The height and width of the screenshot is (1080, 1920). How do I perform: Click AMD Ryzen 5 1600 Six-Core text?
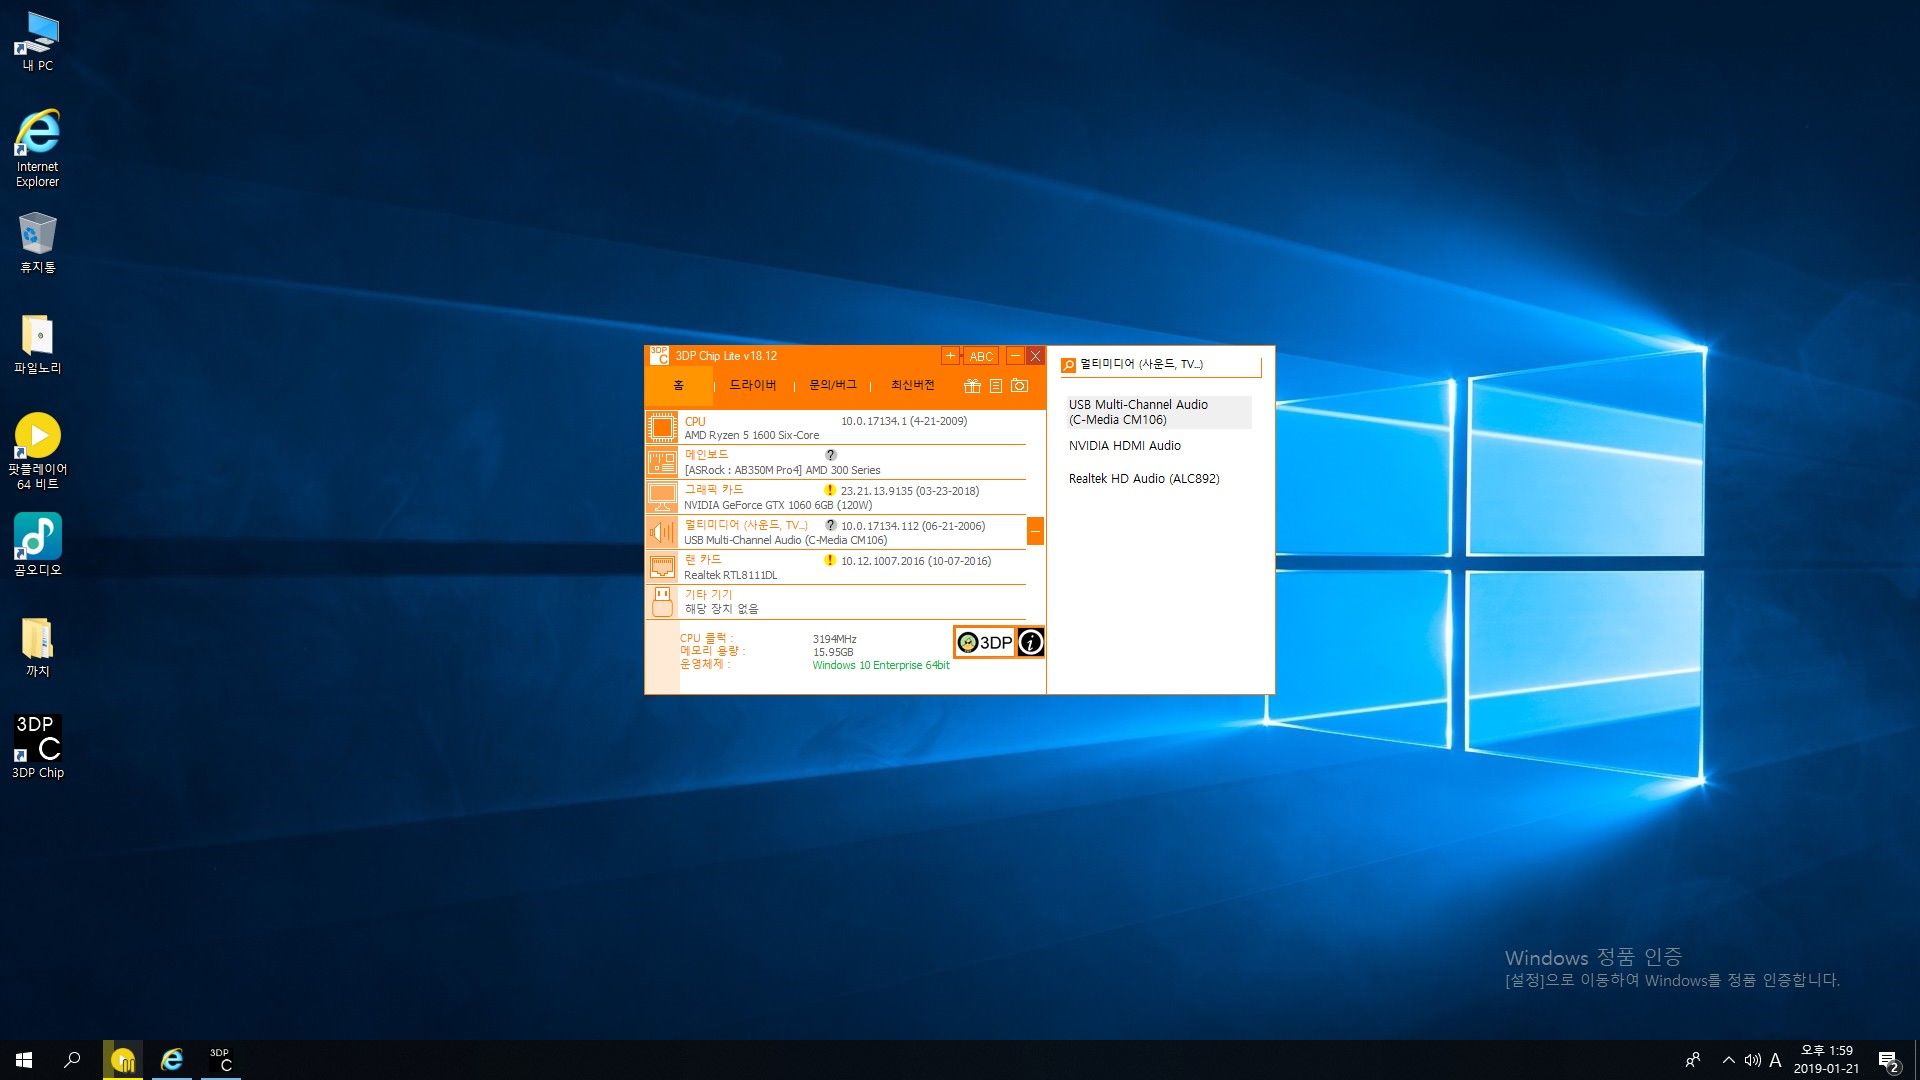tap(751, 436)
